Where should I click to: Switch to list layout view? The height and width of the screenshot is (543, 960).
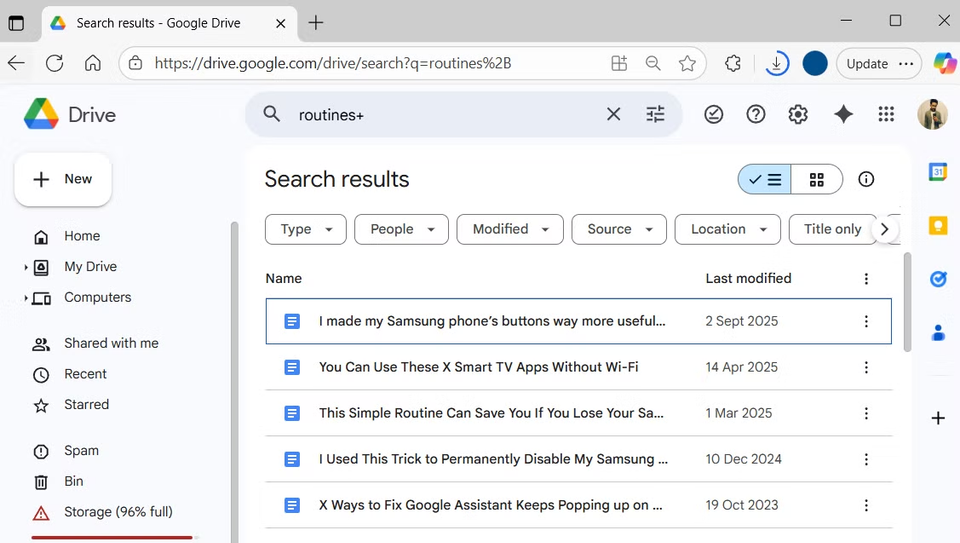tap(765, 180)
